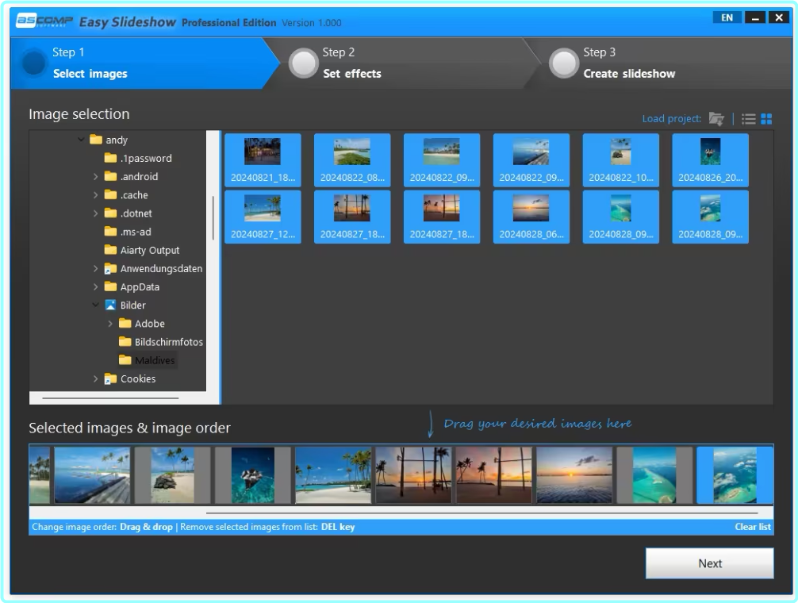Click the .1password folder icon

pyautogui.click(x=111, y=158)
